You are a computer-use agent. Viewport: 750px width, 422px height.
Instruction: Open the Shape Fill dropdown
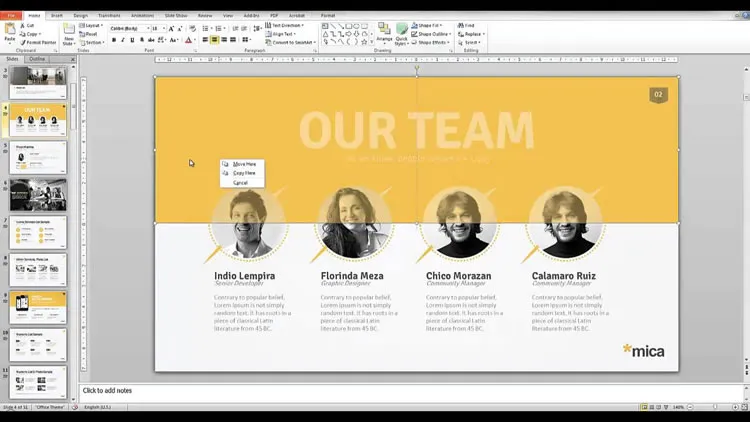[x=427, y=25]
